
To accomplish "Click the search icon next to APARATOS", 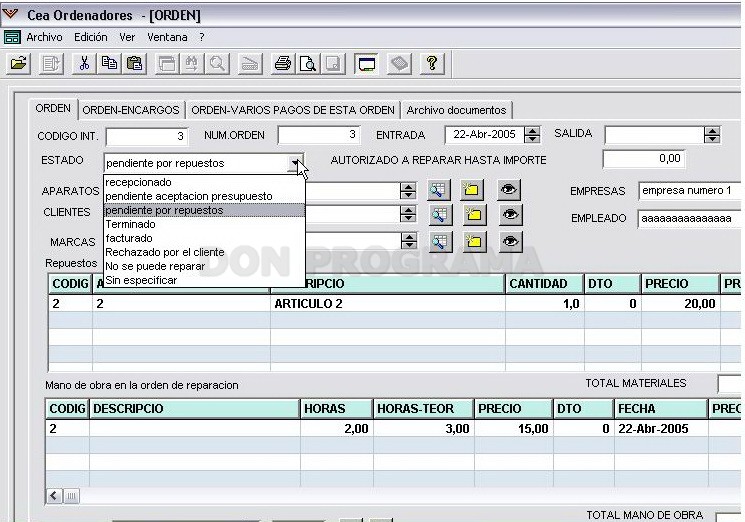I will (x=439, y=190).
